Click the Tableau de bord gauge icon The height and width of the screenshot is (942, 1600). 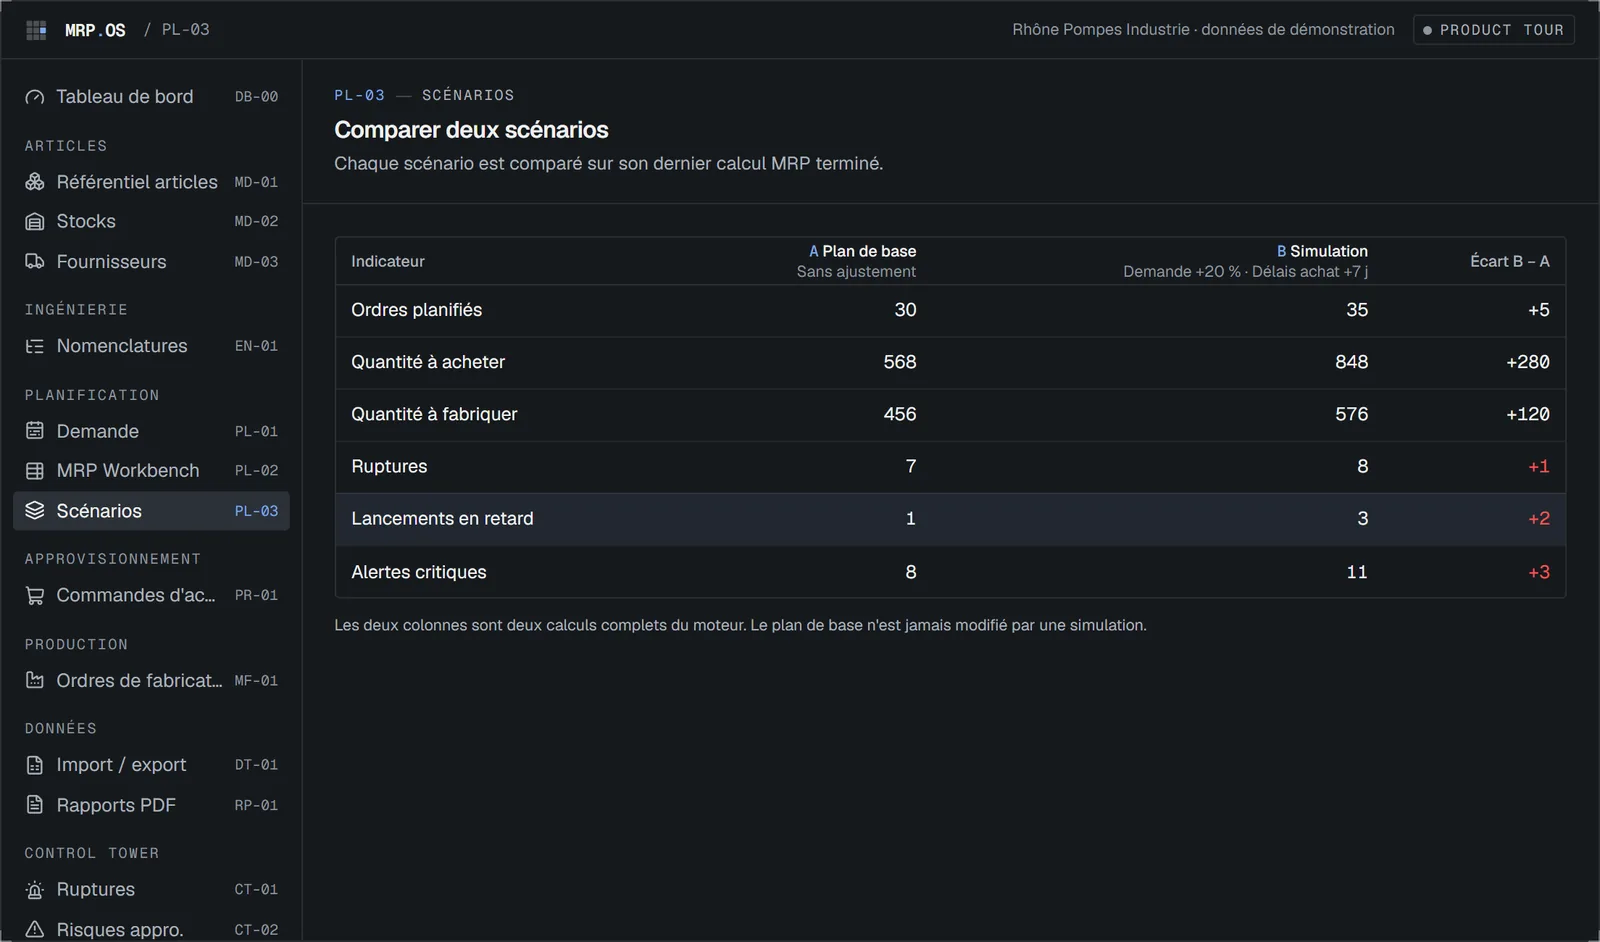pyautogui.click(x=35, y=97)
